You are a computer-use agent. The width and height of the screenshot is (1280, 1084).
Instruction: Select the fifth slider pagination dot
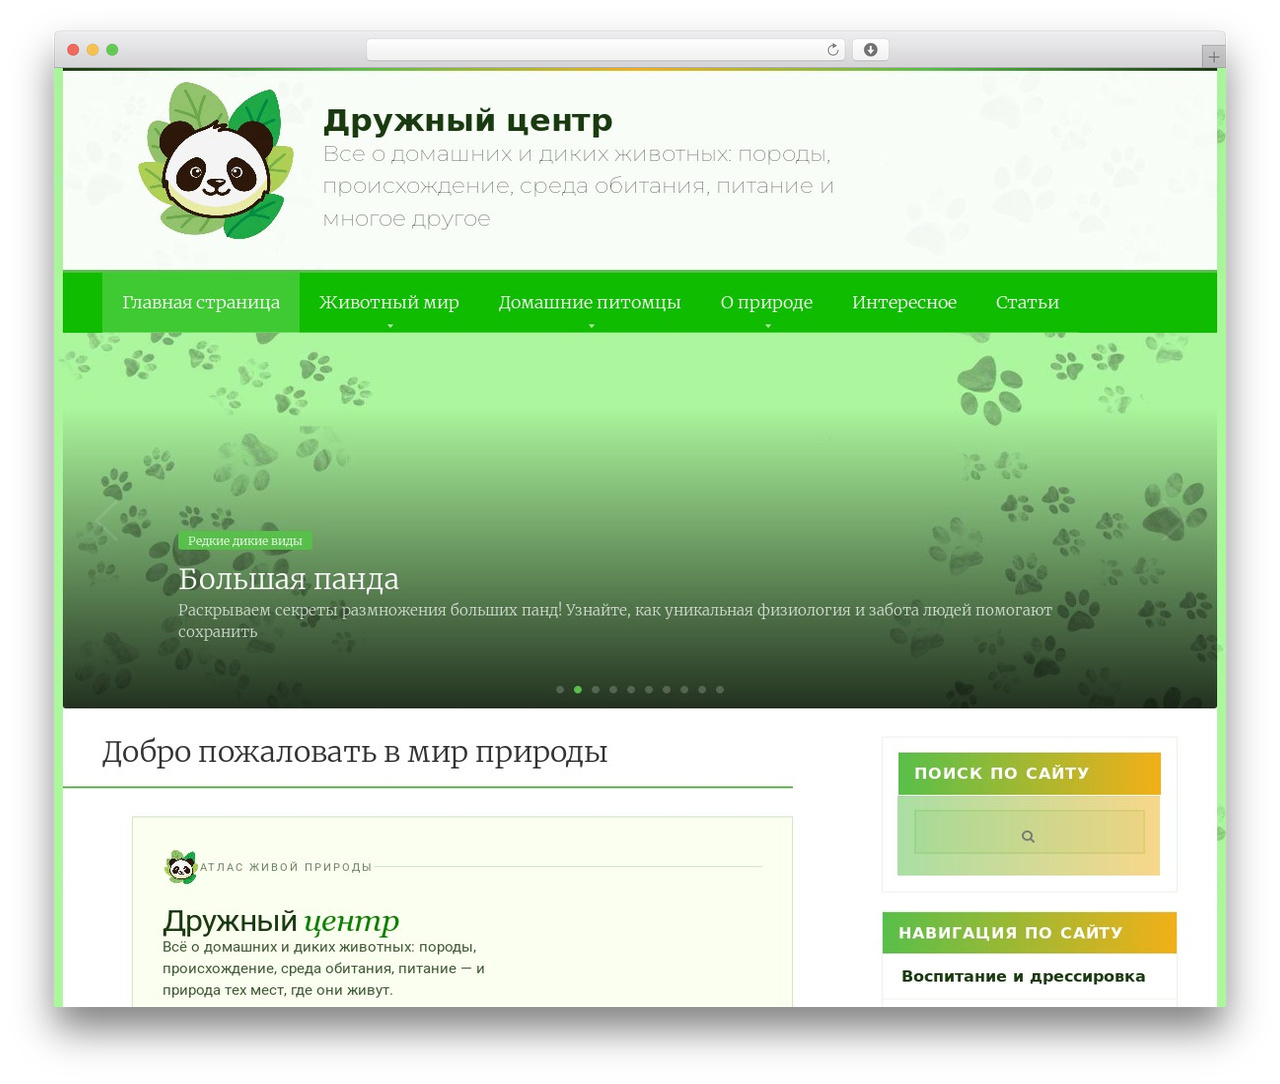(x=631, y=689)
